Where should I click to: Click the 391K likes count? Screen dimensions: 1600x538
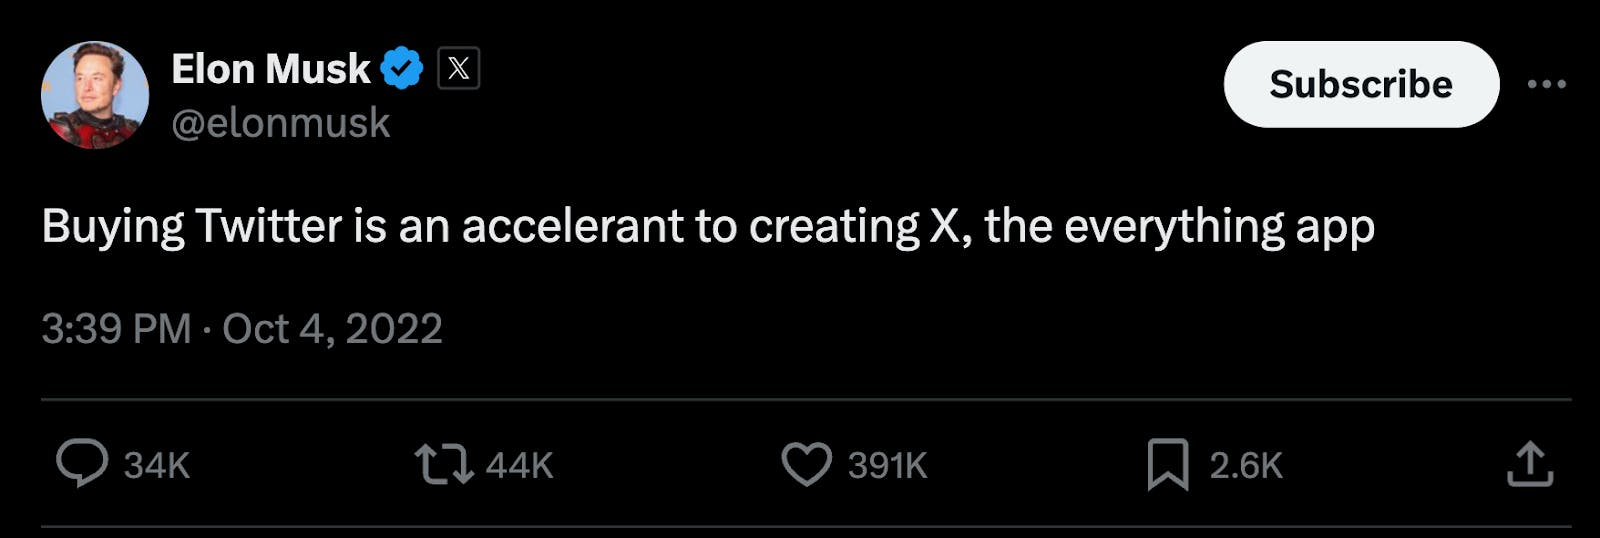click(x=888, y=466)
